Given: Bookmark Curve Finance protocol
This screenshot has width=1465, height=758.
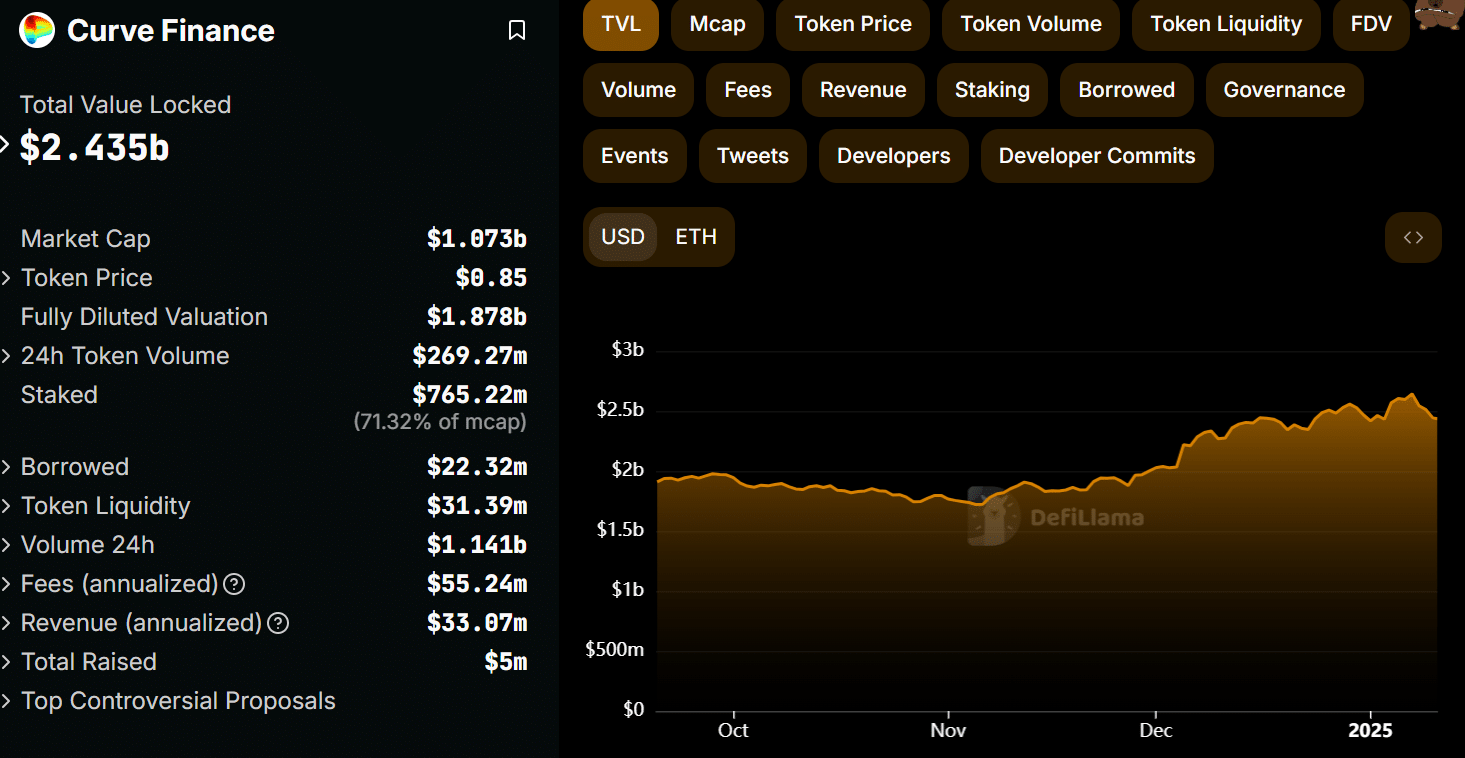Looking at the screenshot, I should click(x=516, y=31).
